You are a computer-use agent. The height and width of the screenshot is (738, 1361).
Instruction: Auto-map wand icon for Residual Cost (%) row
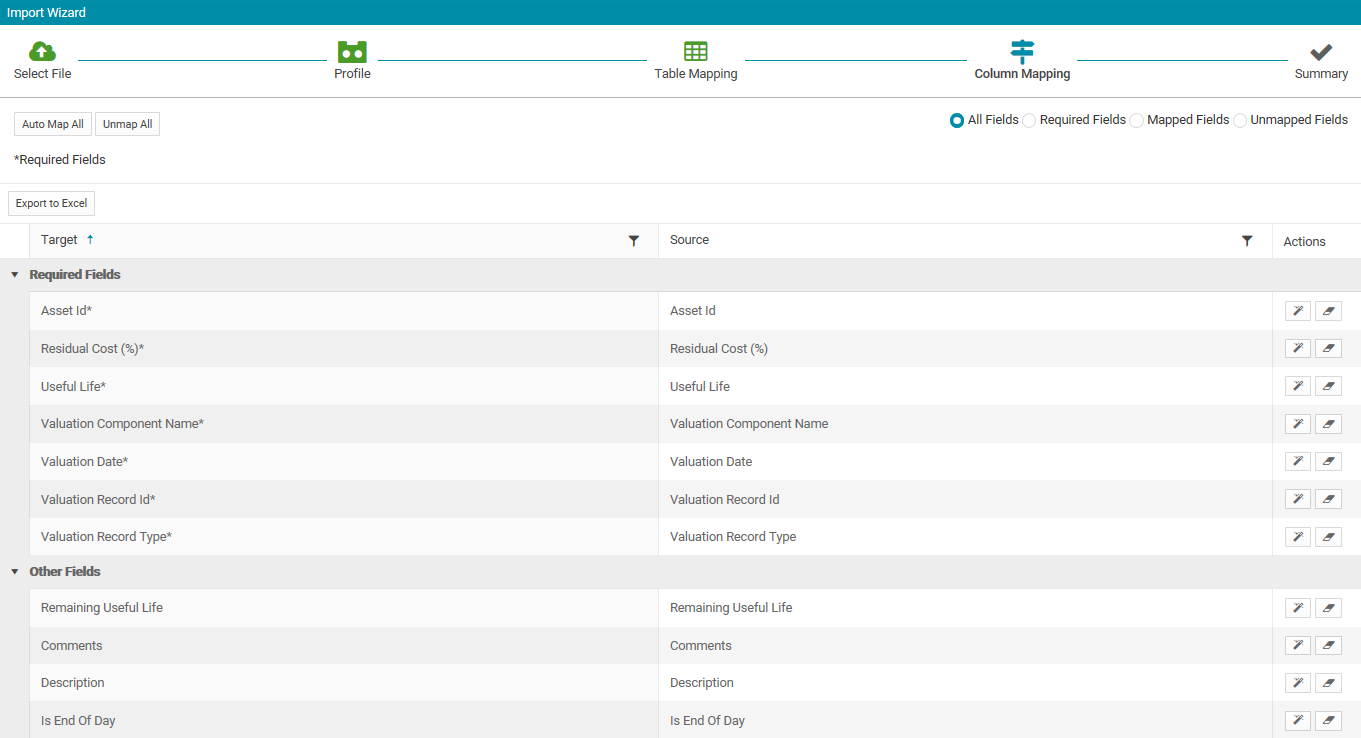[x=1297, y=348]
